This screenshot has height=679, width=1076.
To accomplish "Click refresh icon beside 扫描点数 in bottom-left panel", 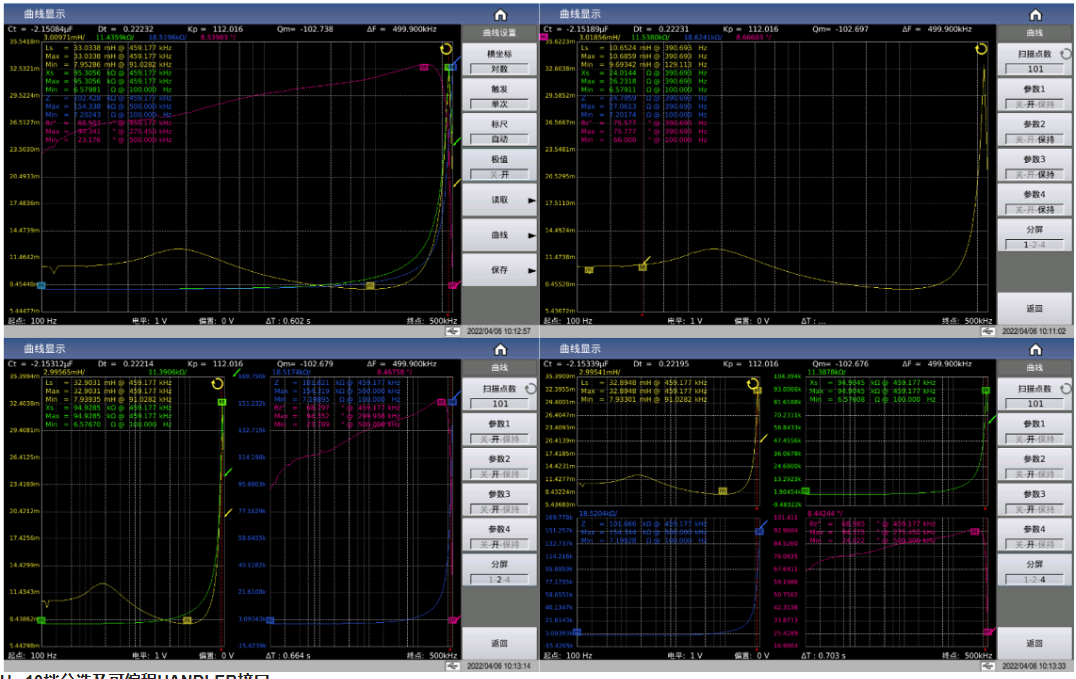I will 530,389.
